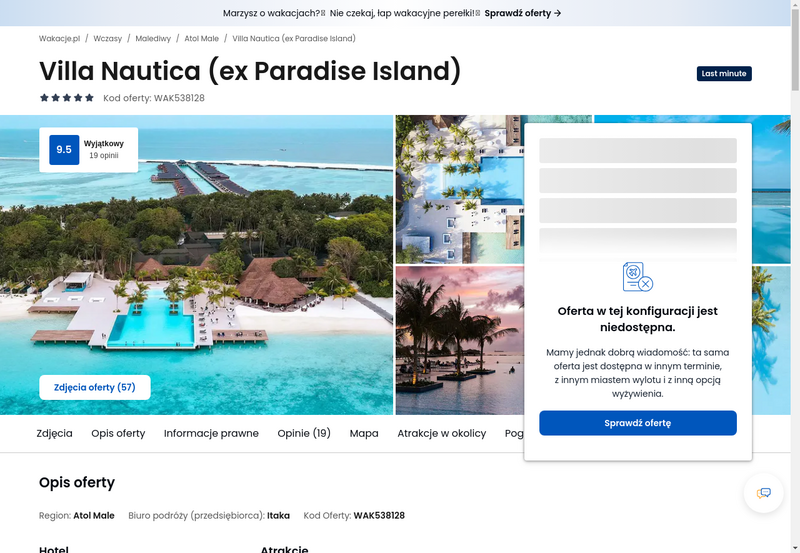Open the Informacje prawne tab
Viewport: 800px width, 553px height.
click(x=211, y=433)
